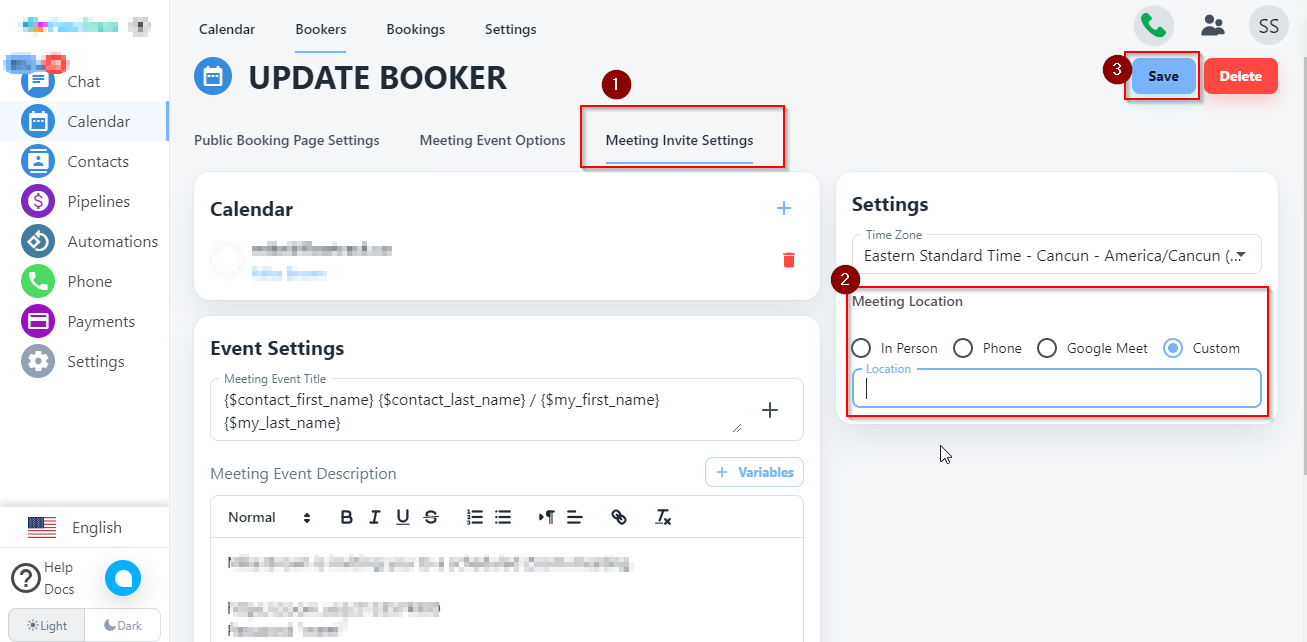Switch to Dark theme mode
1307x642 pixels.
(122, 625)
